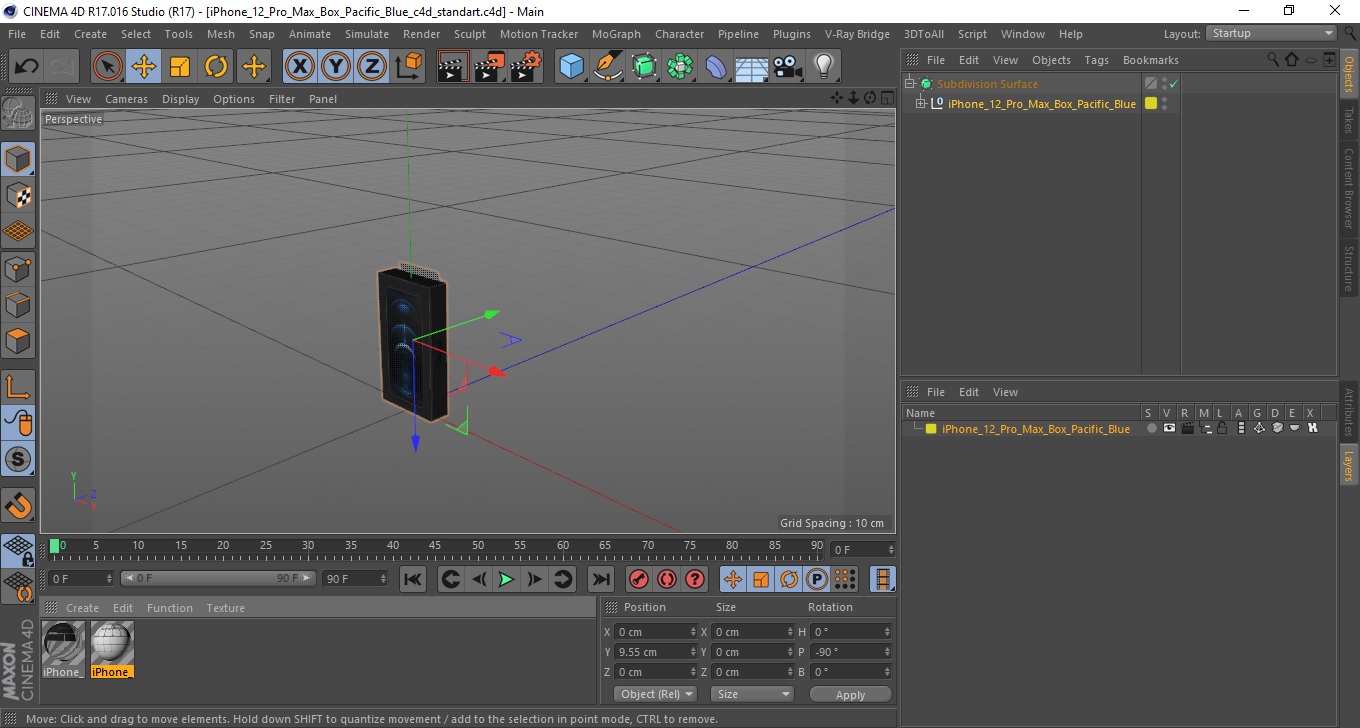Activate the Move tool
The height and width of the screenshot is (728, 1360).
click(144, 67)
